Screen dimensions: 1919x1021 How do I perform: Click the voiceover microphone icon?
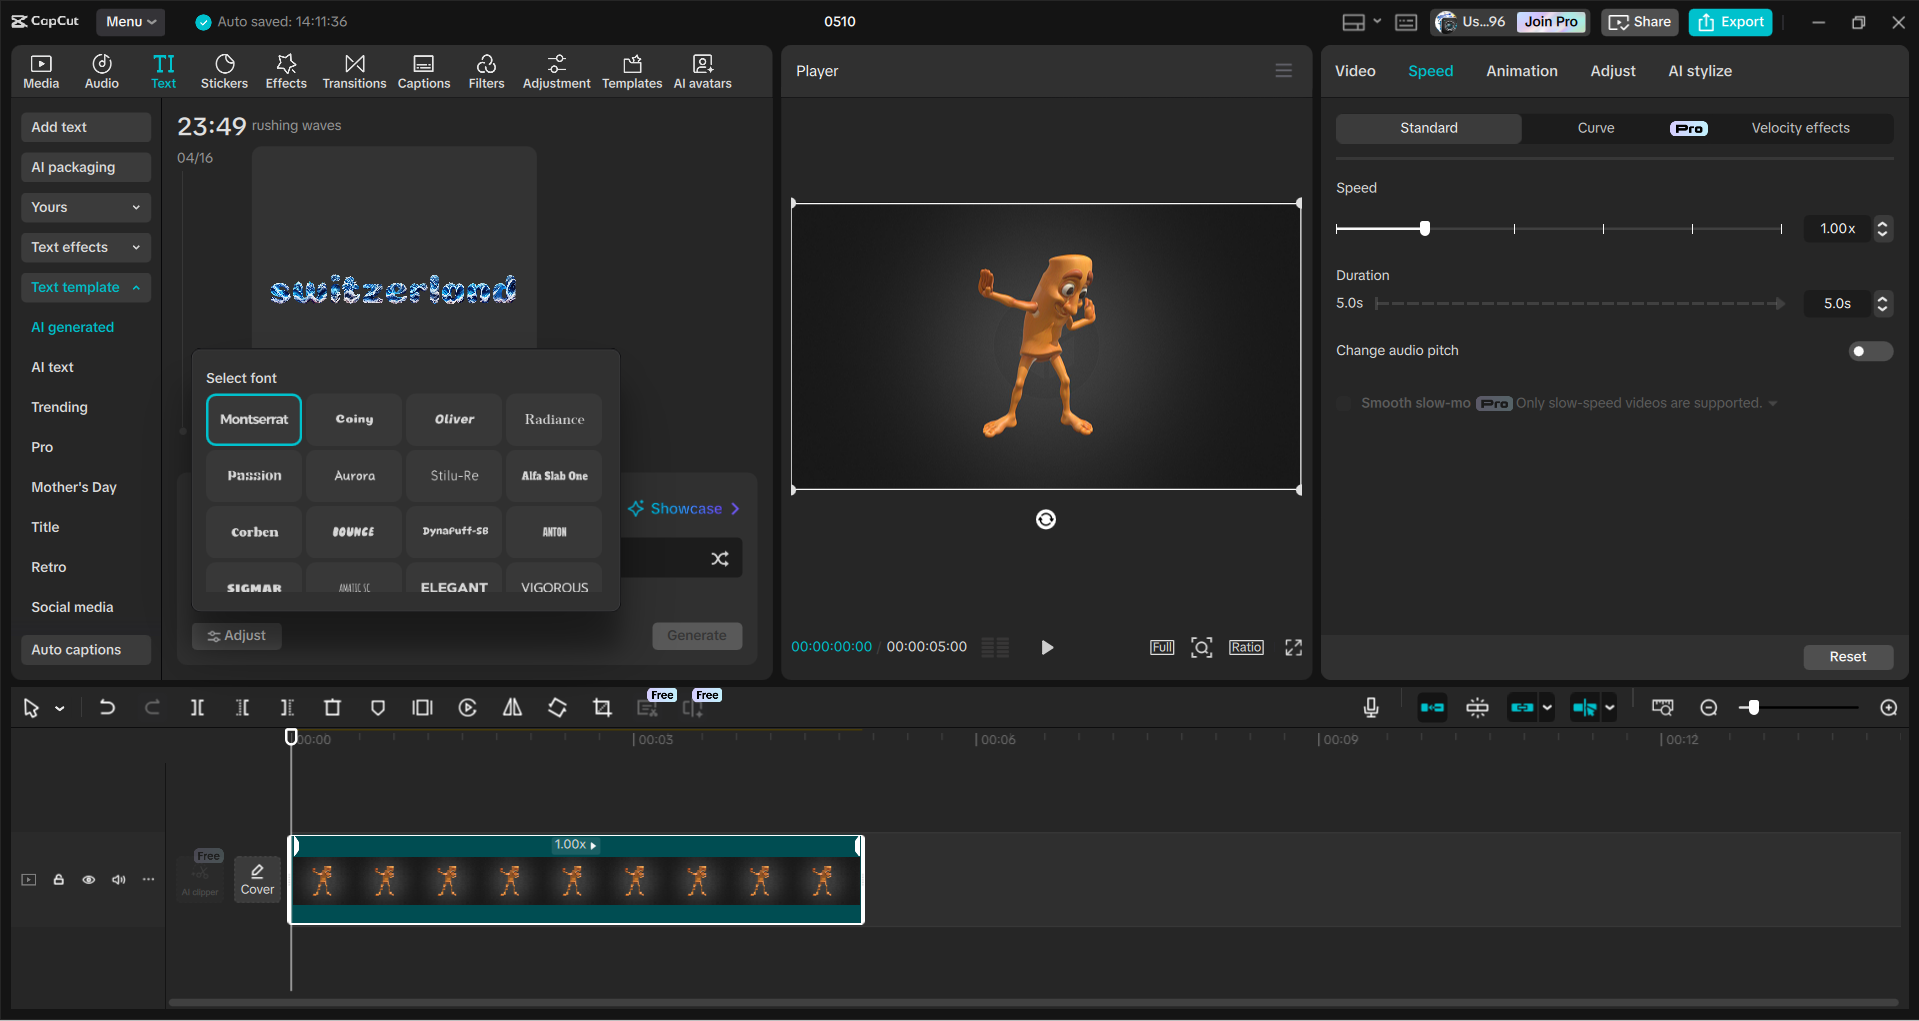pyautogui.click(x=1370, y=707)
